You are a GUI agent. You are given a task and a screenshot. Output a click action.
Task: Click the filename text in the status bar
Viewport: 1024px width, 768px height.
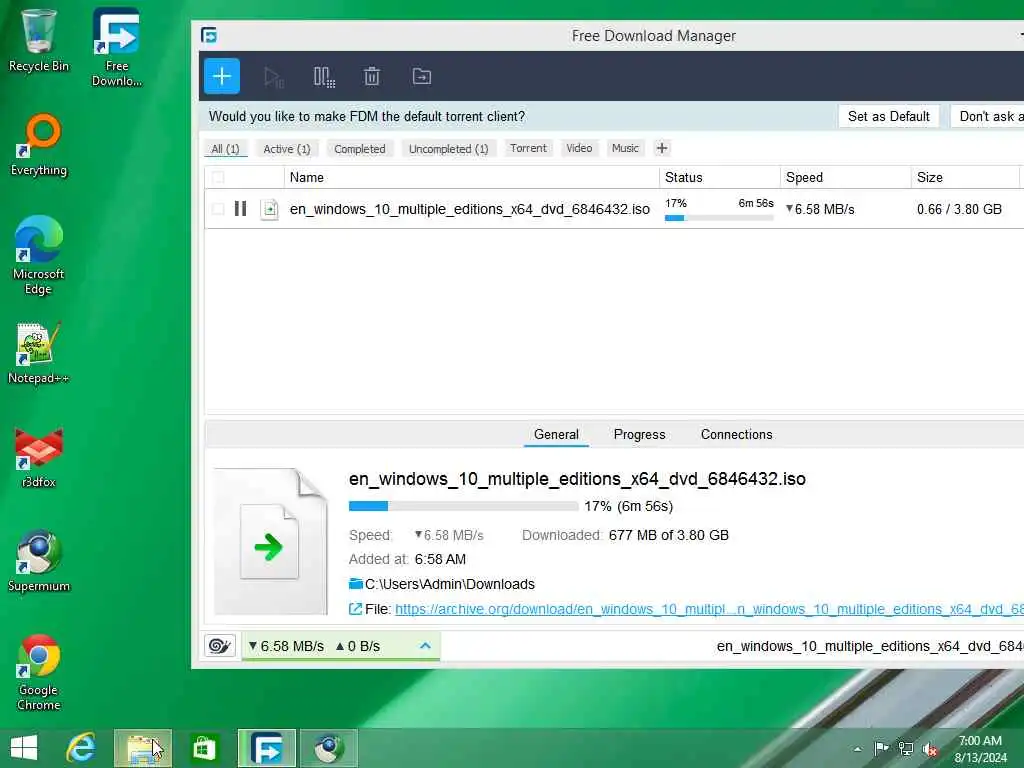click(x=870, y=646)
